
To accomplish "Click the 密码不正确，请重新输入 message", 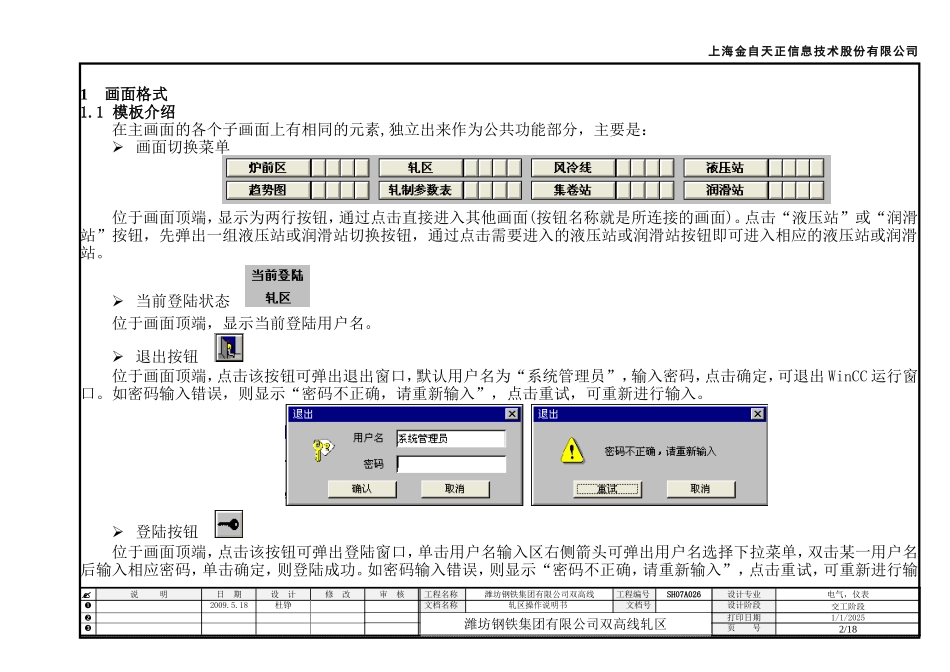I will 660,451.
